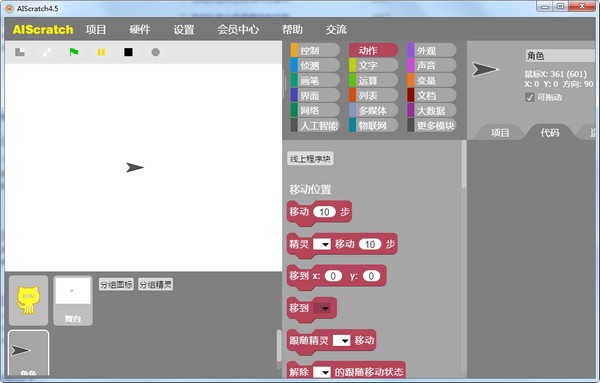
Task: Open the 列表 block category
Action: [x=373, y=95]
